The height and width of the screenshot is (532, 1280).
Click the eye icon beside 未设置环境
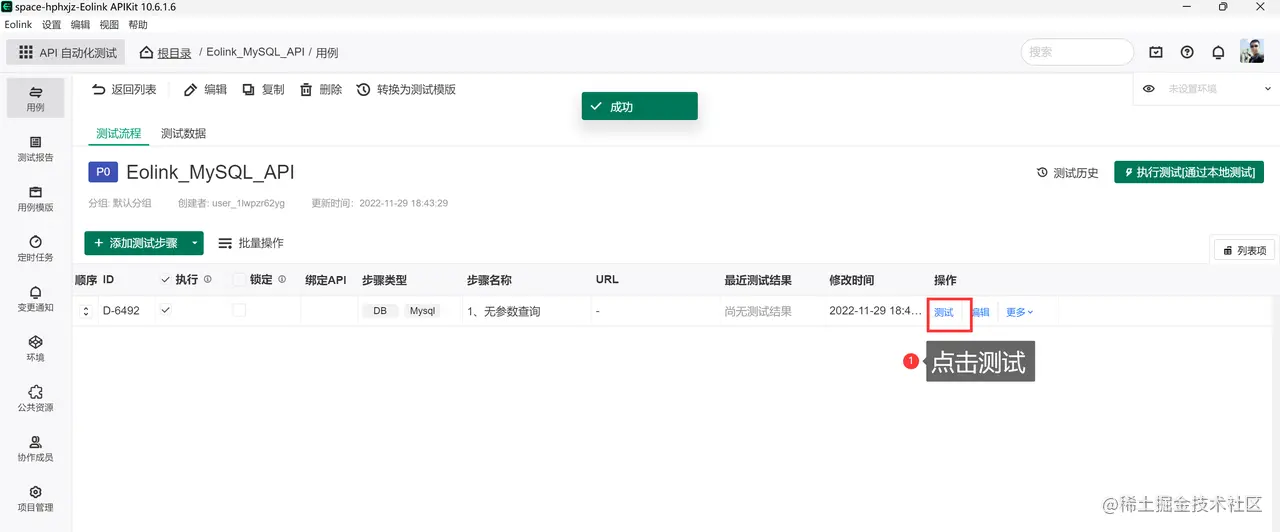click(1149, 89)
